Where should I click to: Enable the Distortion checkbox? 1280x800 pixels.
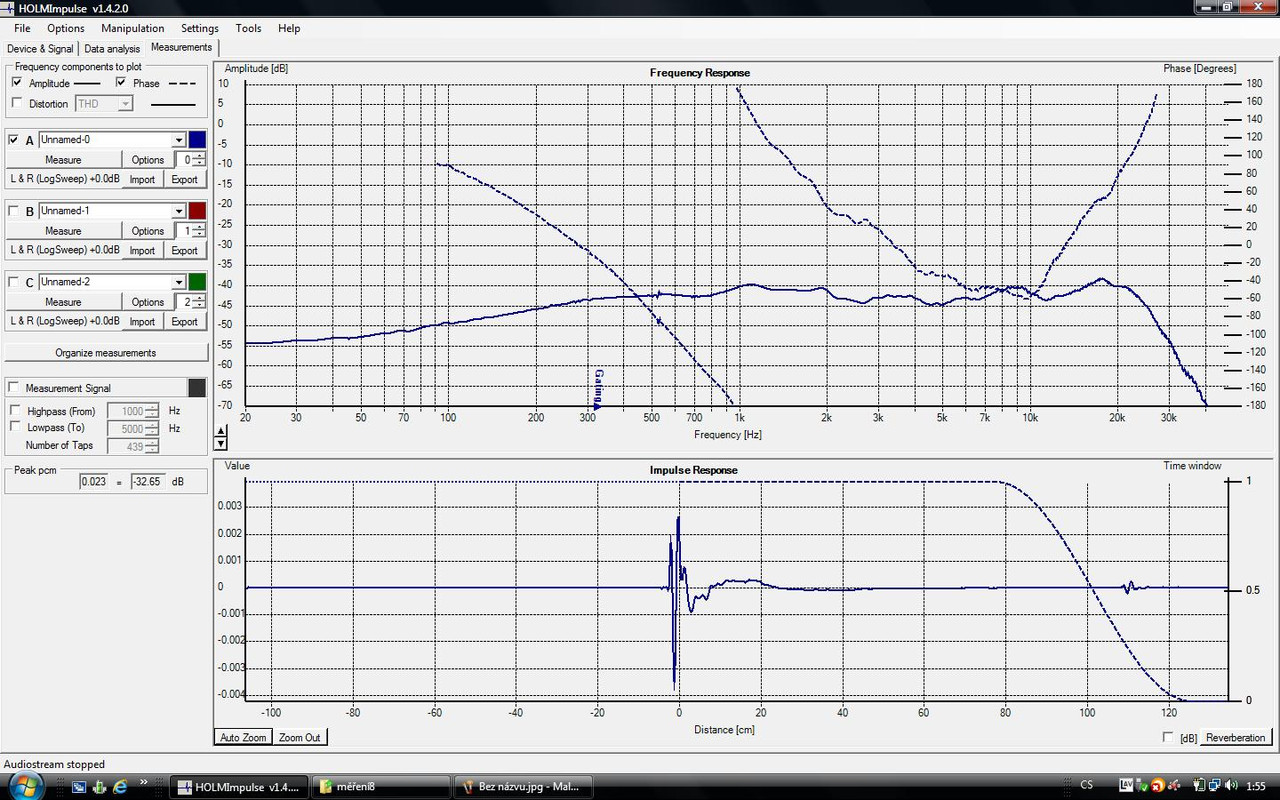(x=17, y=103)
